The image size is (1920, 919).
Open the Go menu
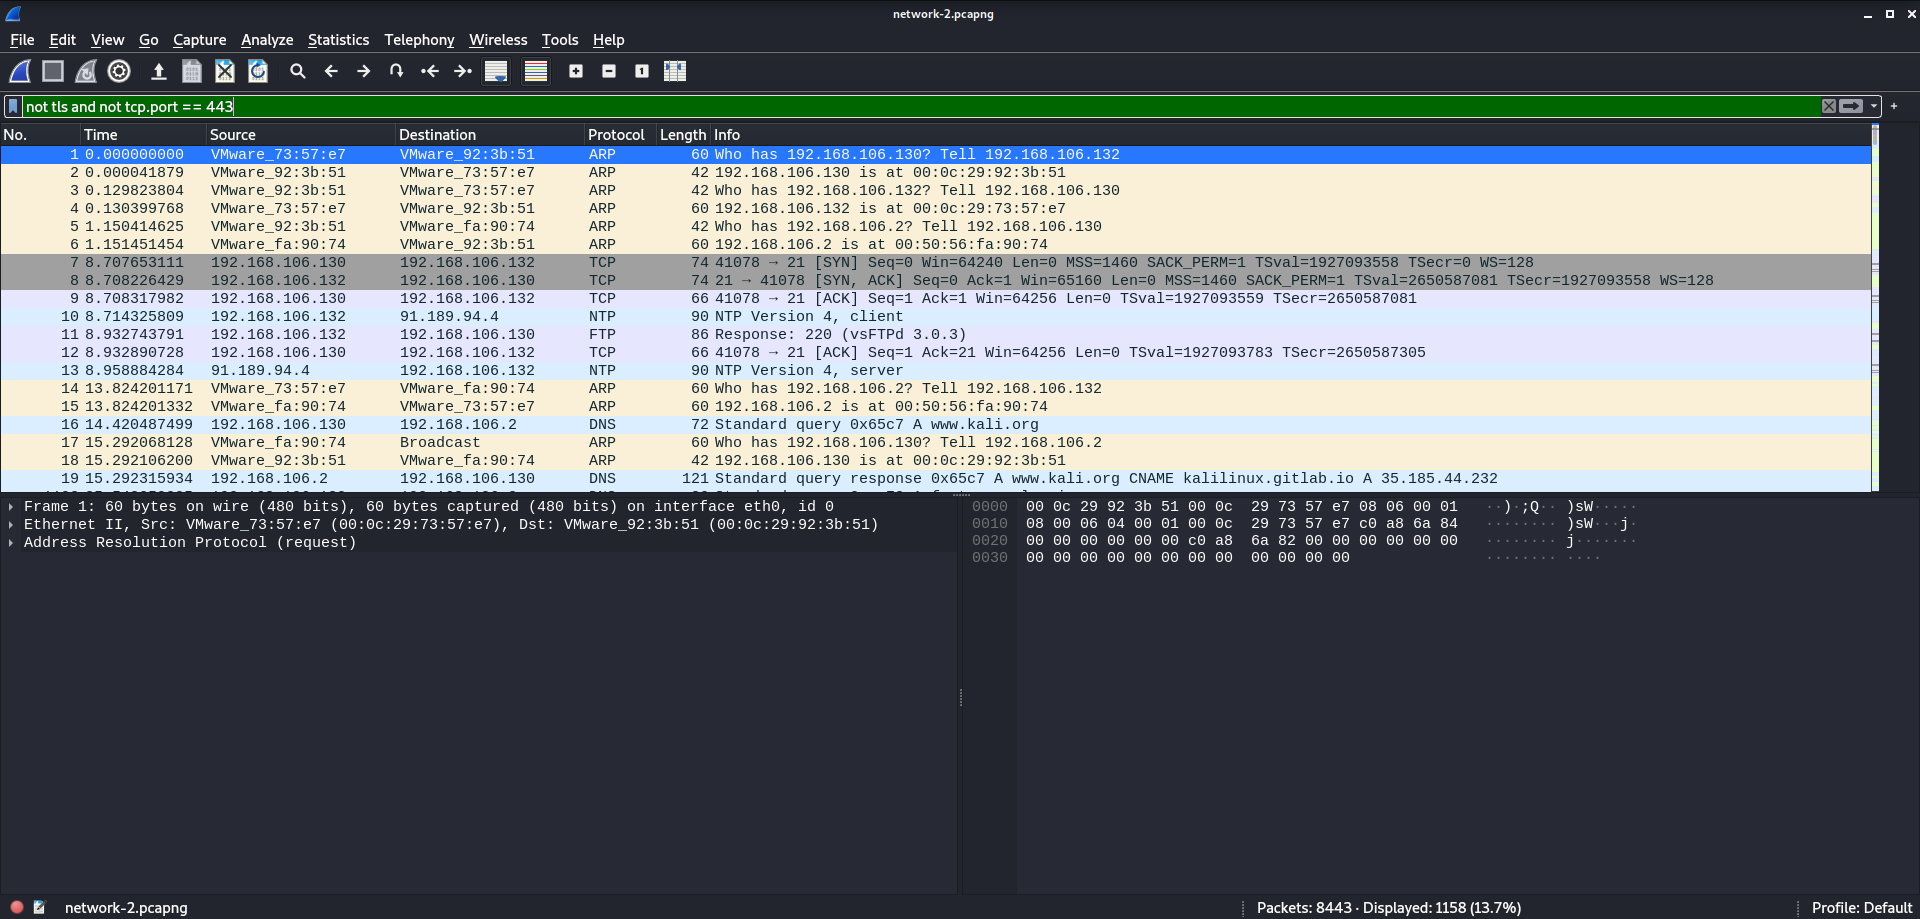pyautogui.click(x=149, y=40)
